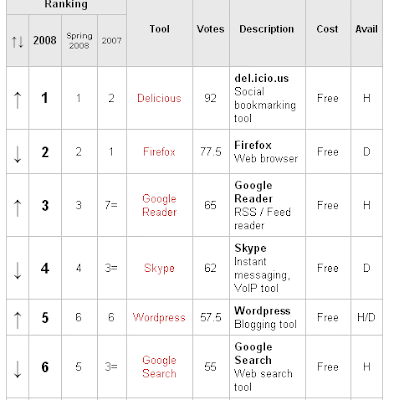Open the Firefox tool link
This screenshot has height=400, width=394.
point(159,152)
